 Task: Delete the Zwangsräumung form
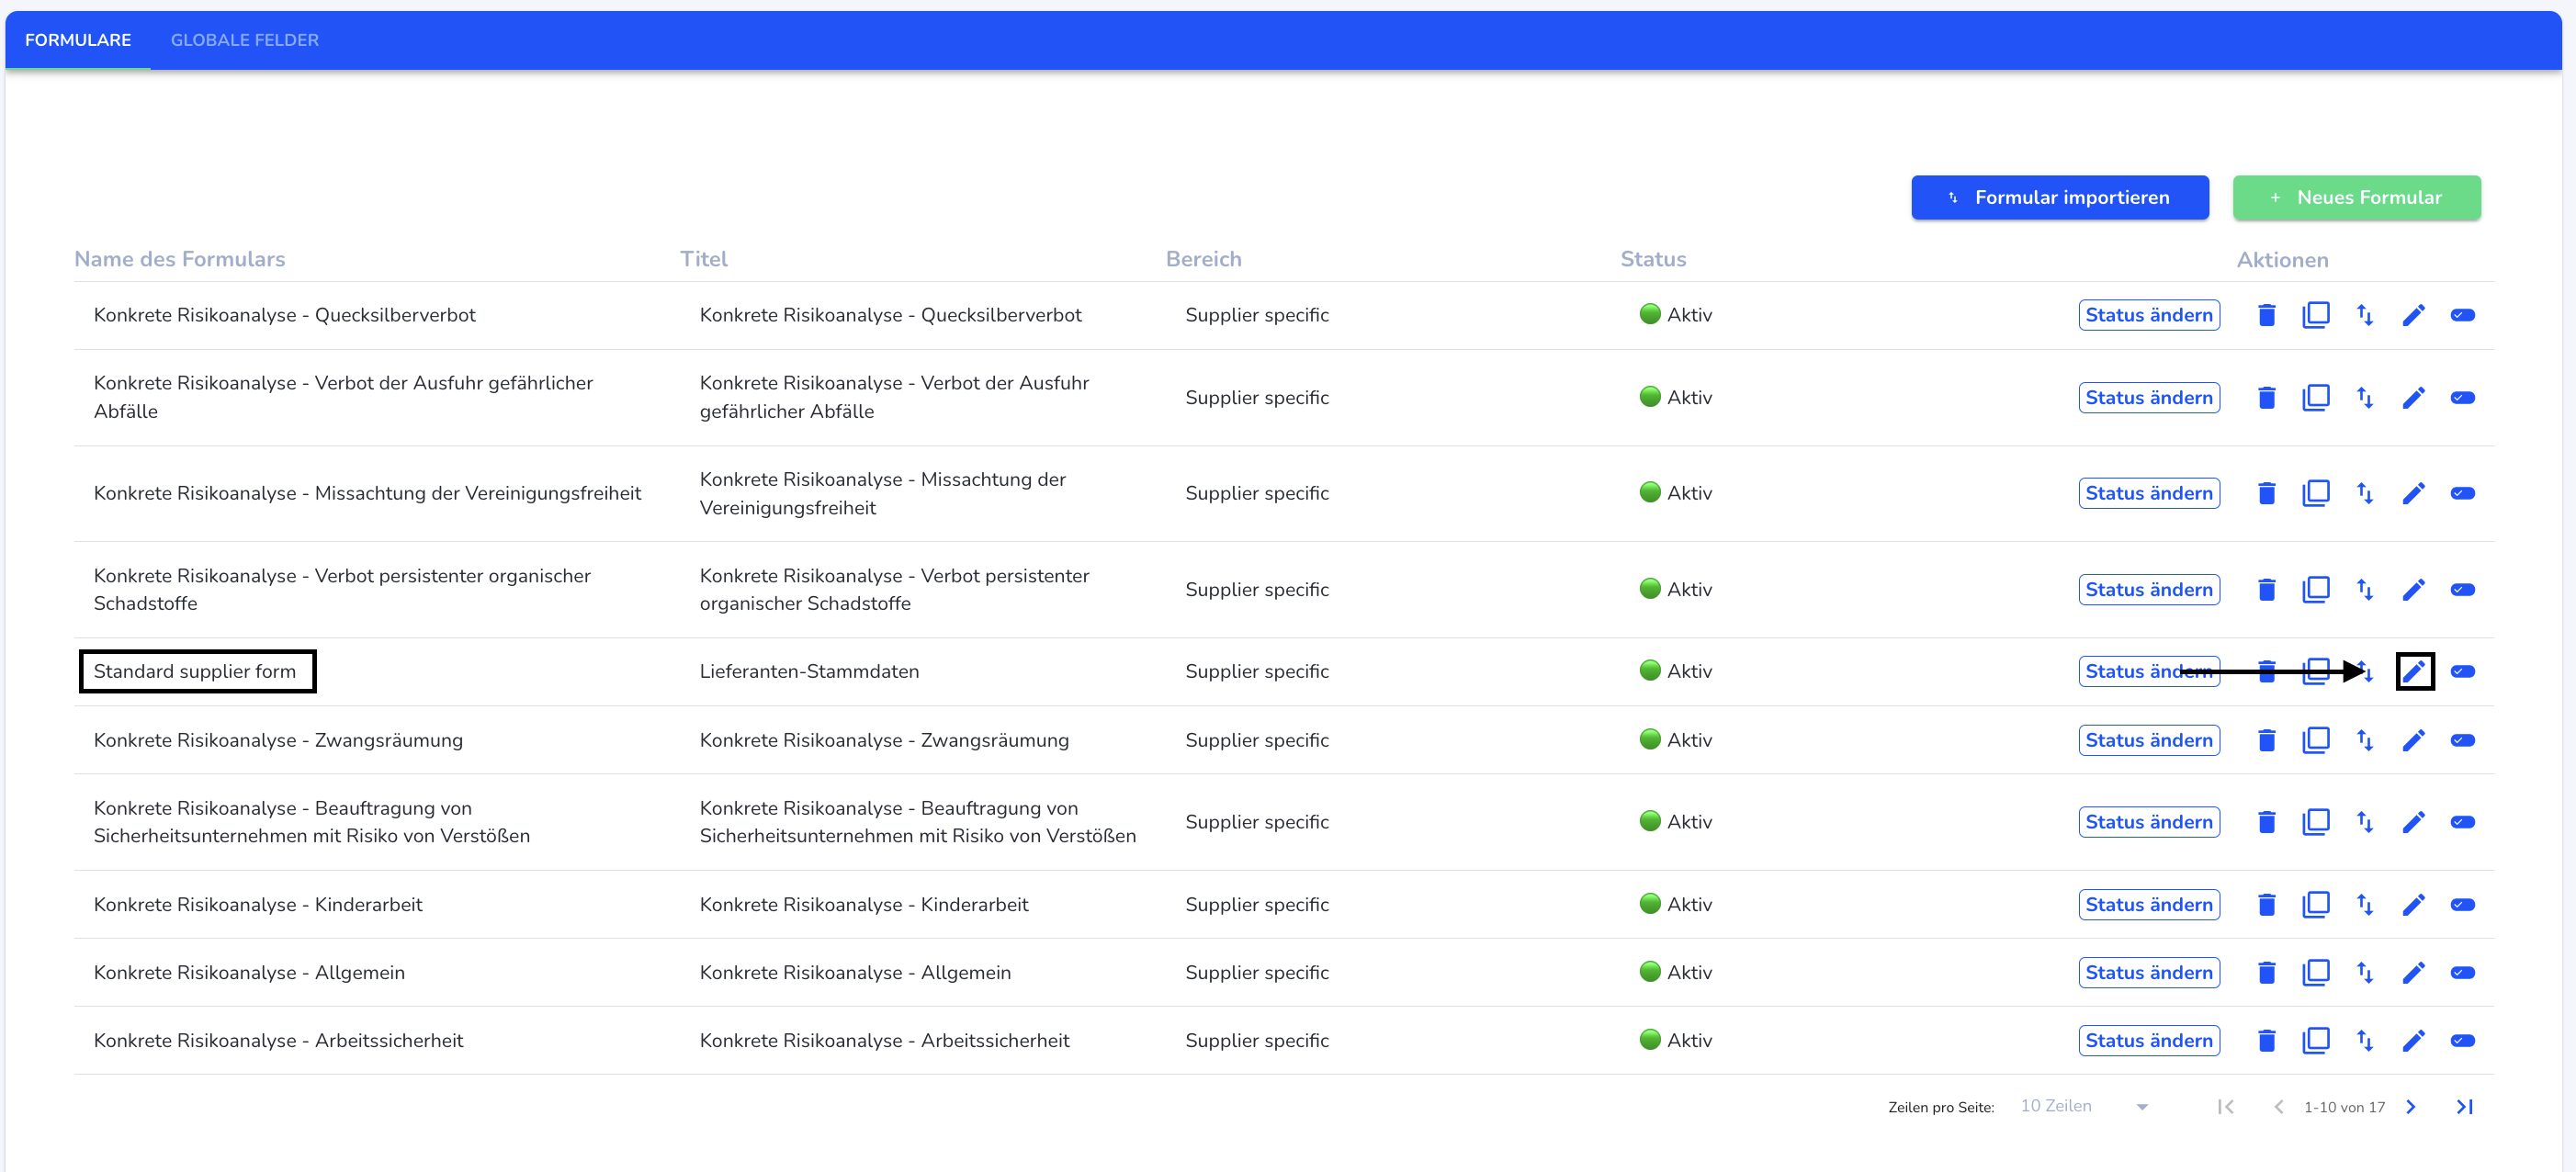2267,740
